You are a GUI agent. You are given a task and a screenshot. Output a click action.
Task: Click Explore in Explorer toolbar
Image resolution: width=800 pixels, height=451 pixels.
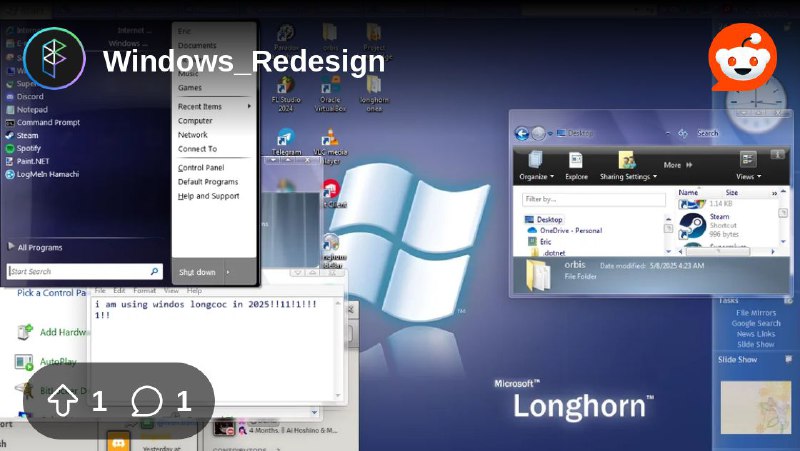coord(577,167)
